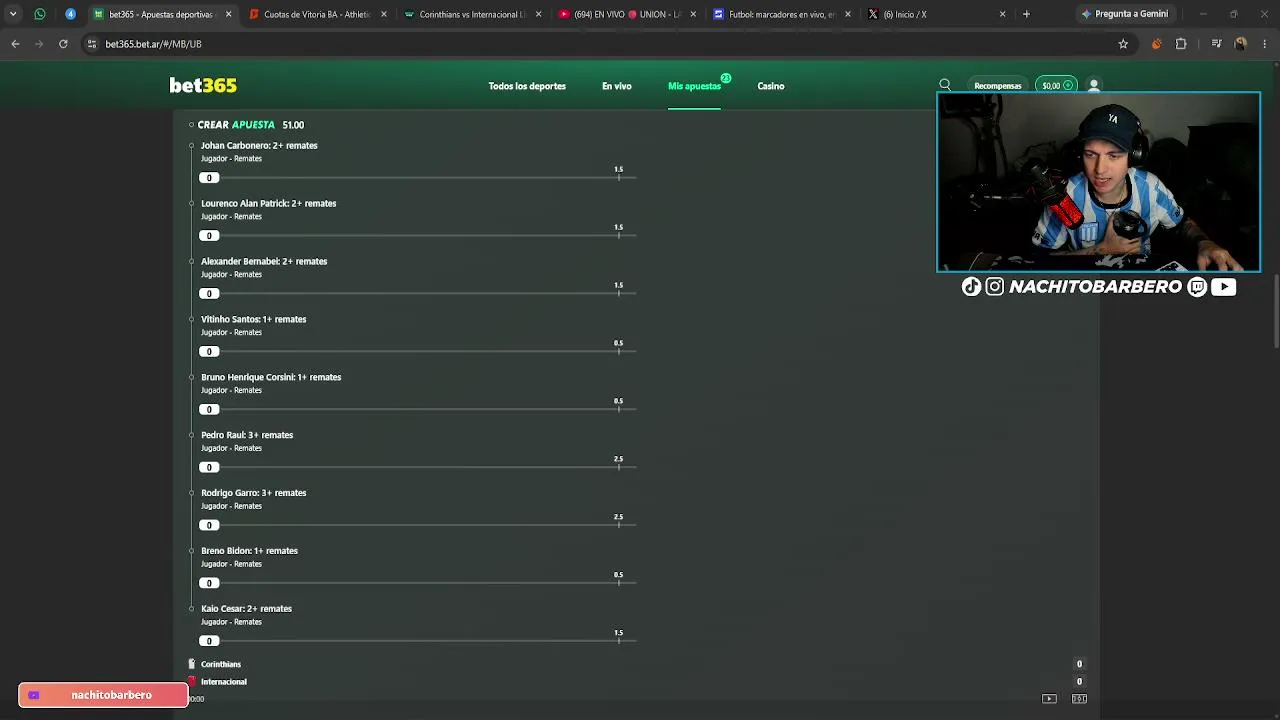Viewport: 1280px width, 720px height.
Task: Open the Casino section
Action: [771, 86]
